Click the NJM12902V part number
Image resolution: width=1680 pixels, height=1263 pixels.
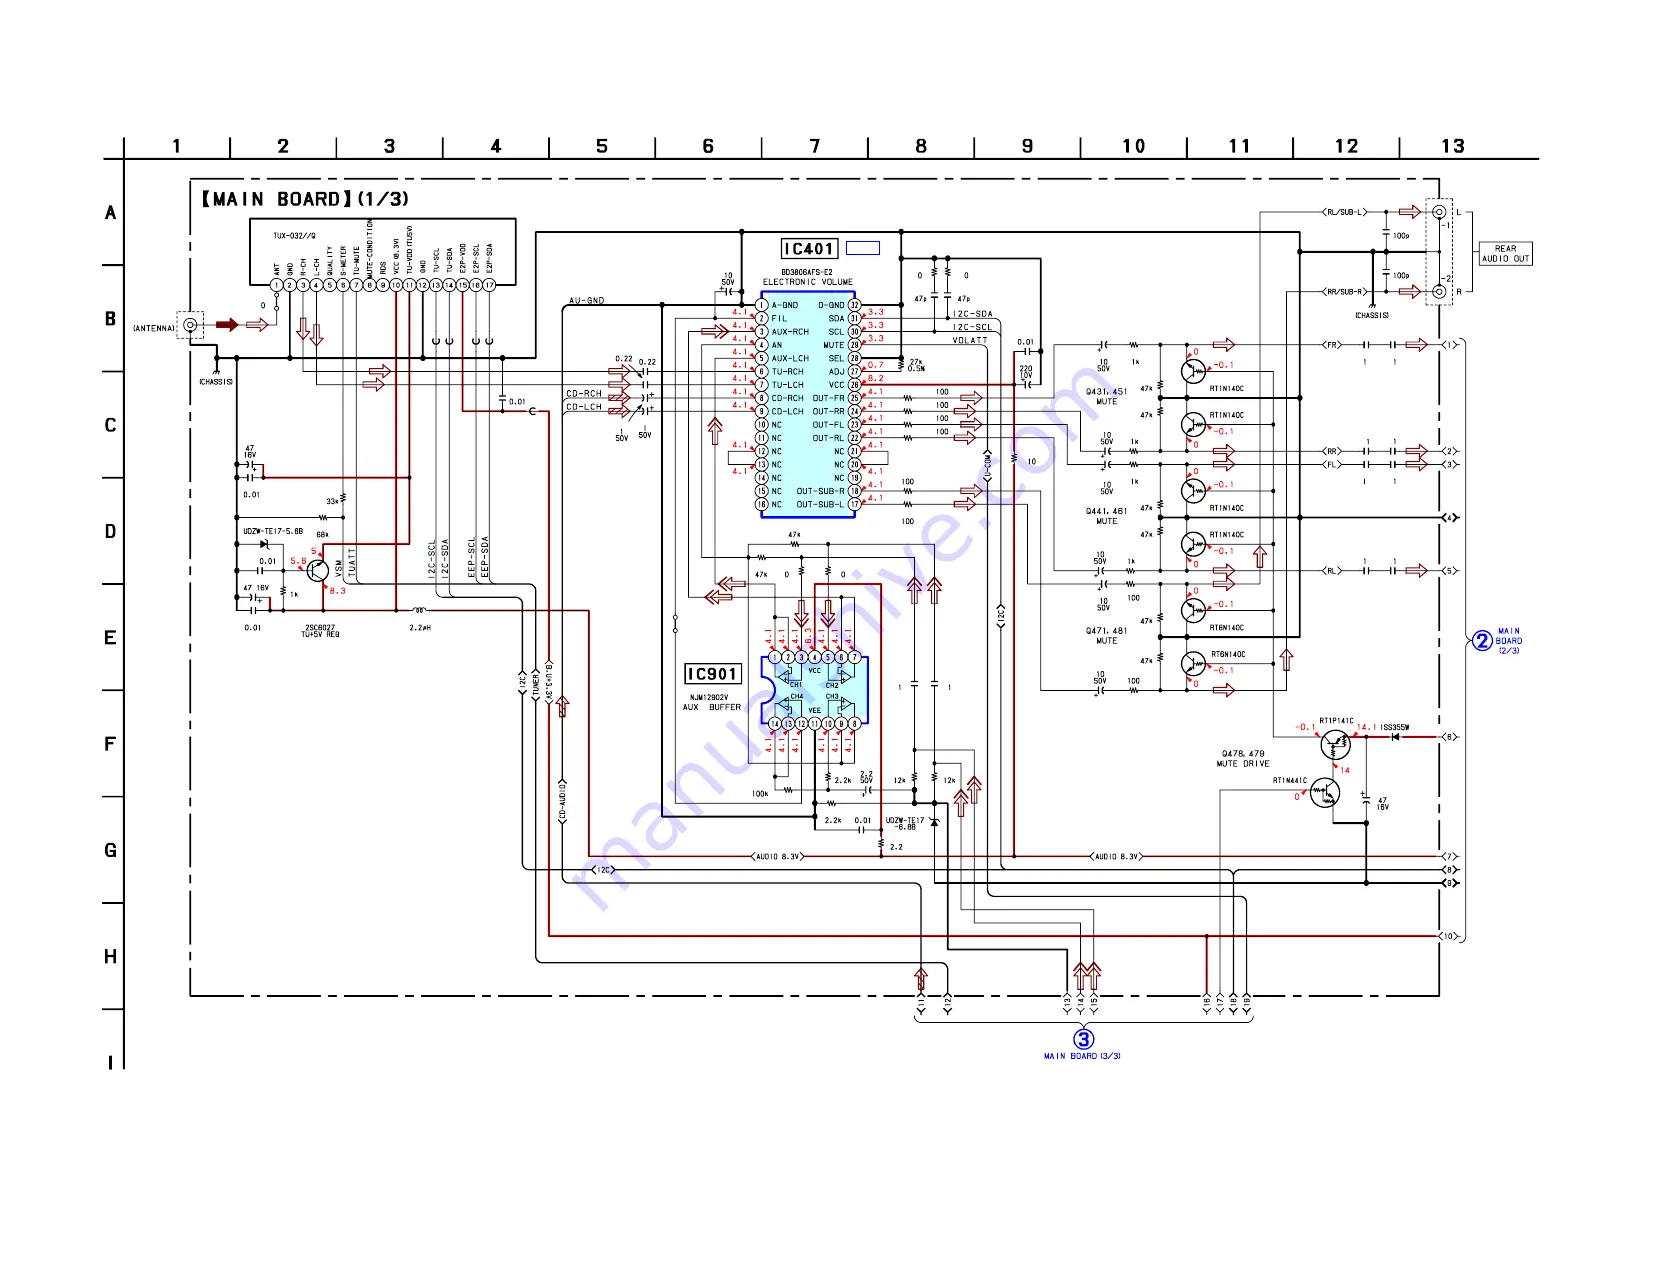(x=709, y=697)
